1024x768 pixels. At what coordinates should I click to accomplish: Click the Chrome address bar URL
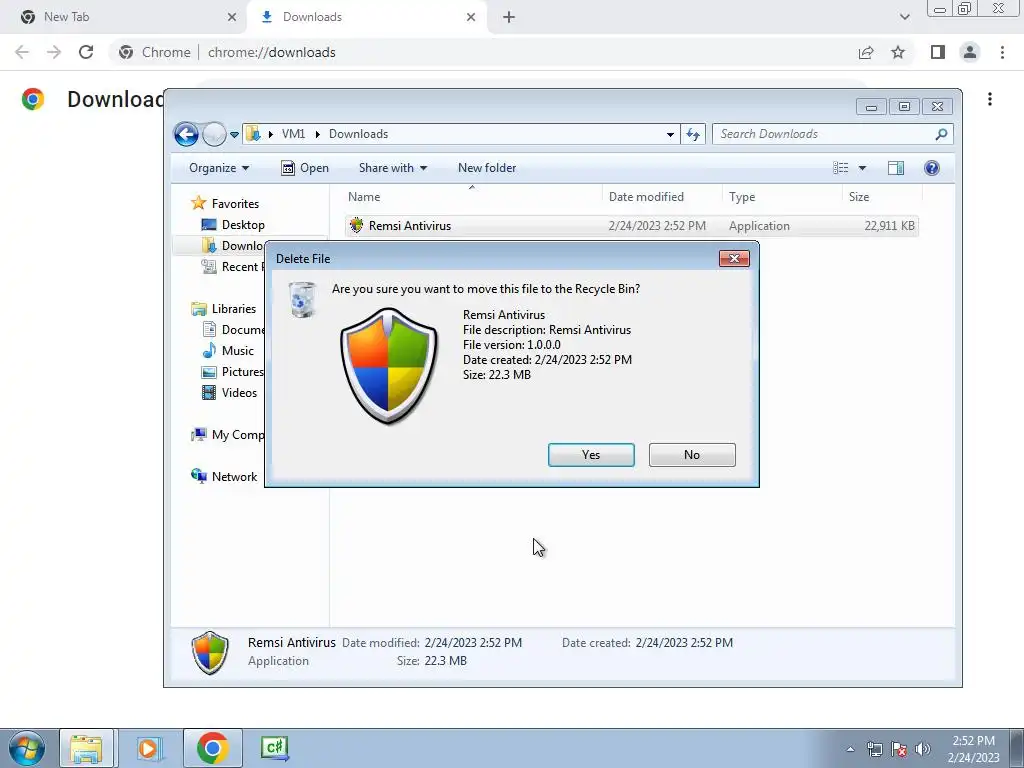pos(272,52)
